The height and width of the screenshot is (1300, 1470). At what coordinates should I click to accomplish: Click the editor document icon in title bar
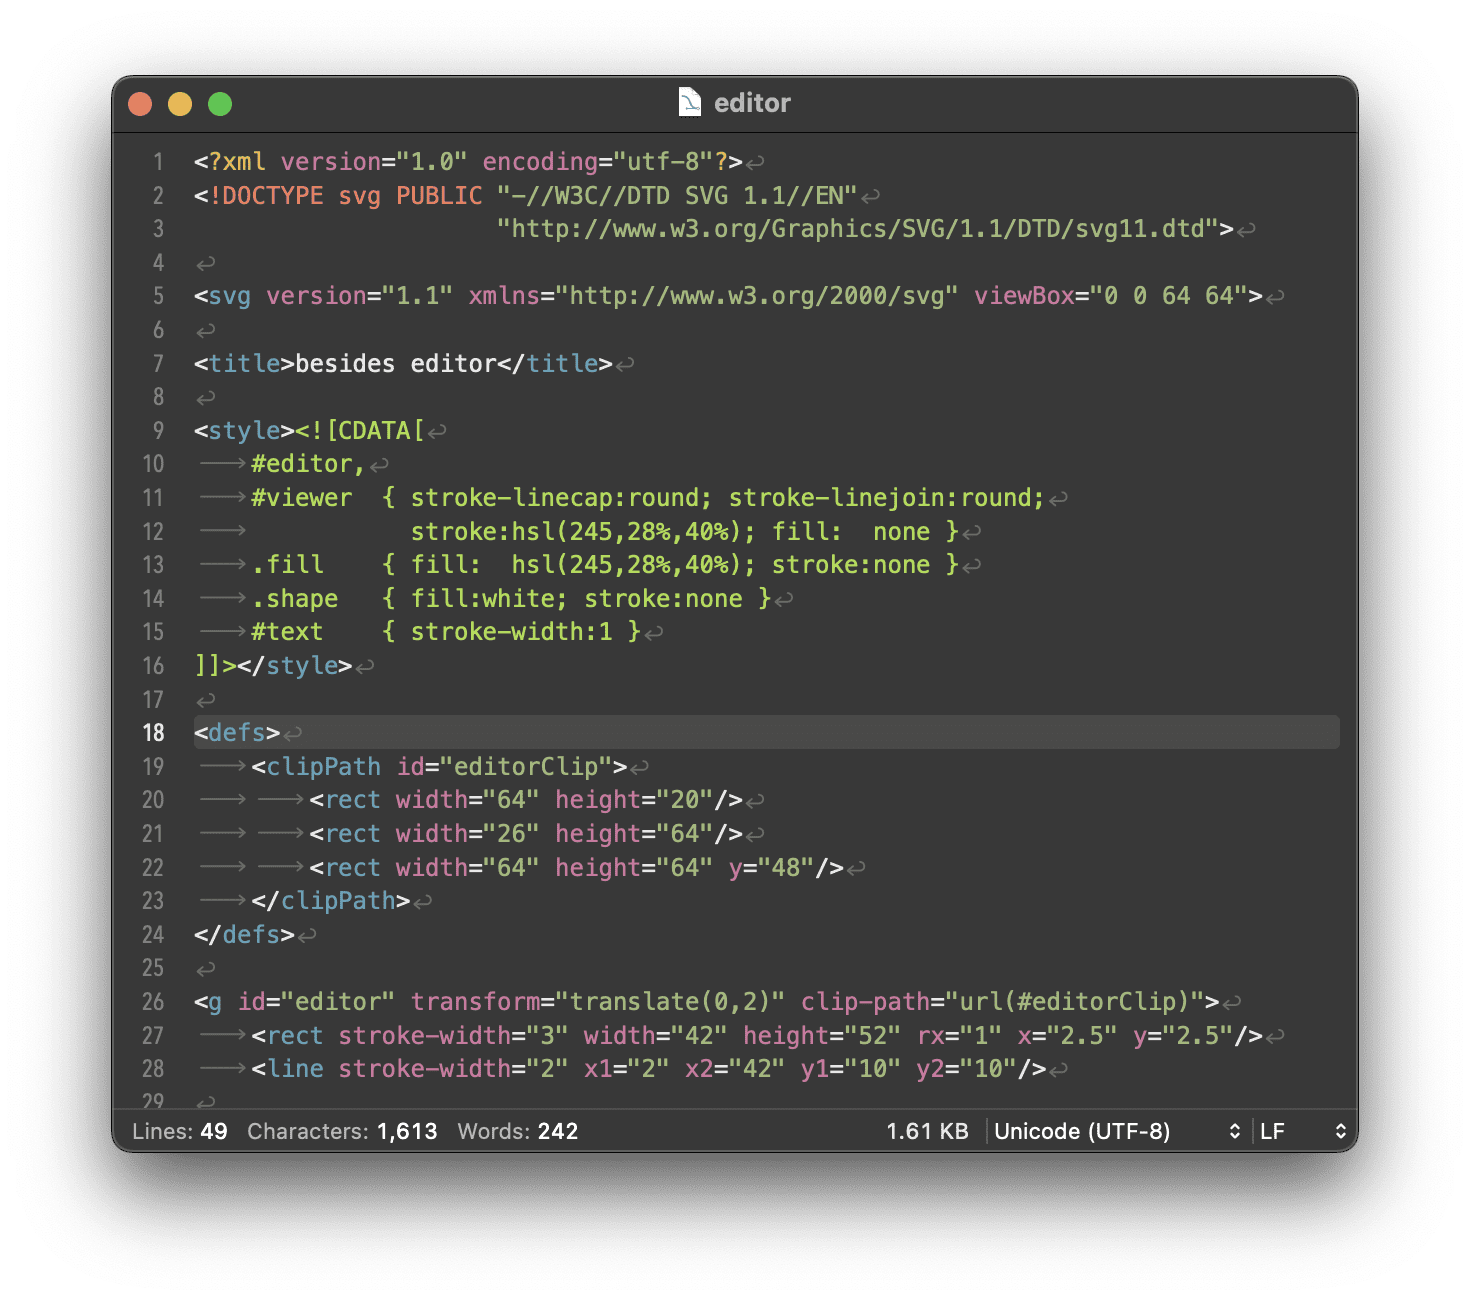pyautogui.click(x=689, y=102)
